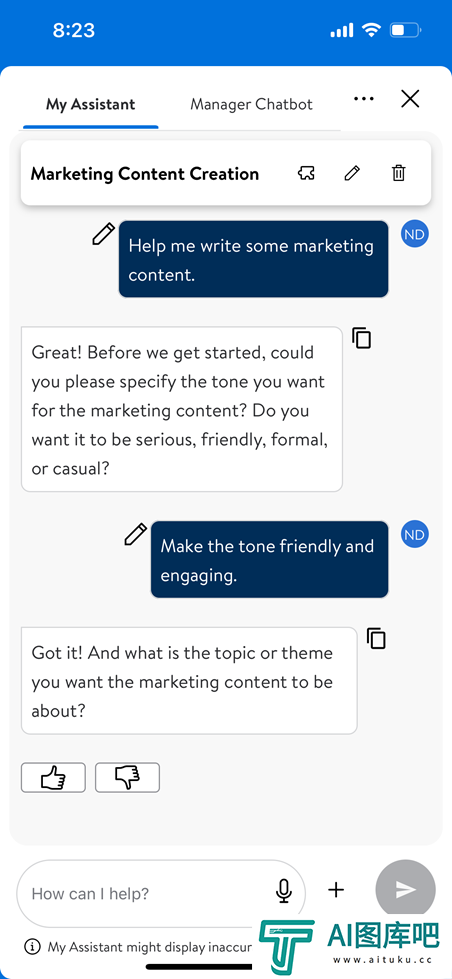Viewport: 452px width, 979px height.
Task: Open the three-dots more options menu
Action: point(364,99)
